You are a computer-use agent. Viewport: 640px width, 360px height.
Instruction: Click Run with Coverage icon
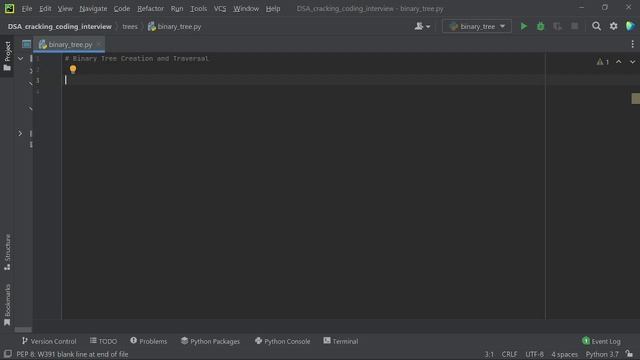pyautogui.click(x=557, y=27)
